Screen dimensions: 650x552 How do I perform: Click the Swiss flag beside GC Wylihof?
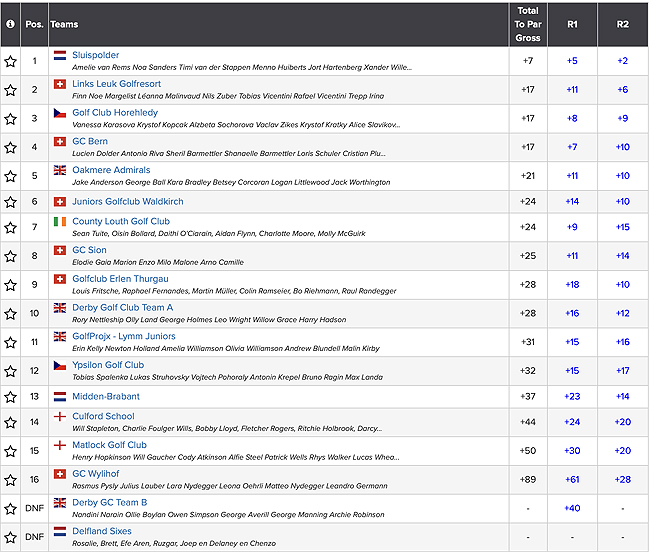(60, 474)
